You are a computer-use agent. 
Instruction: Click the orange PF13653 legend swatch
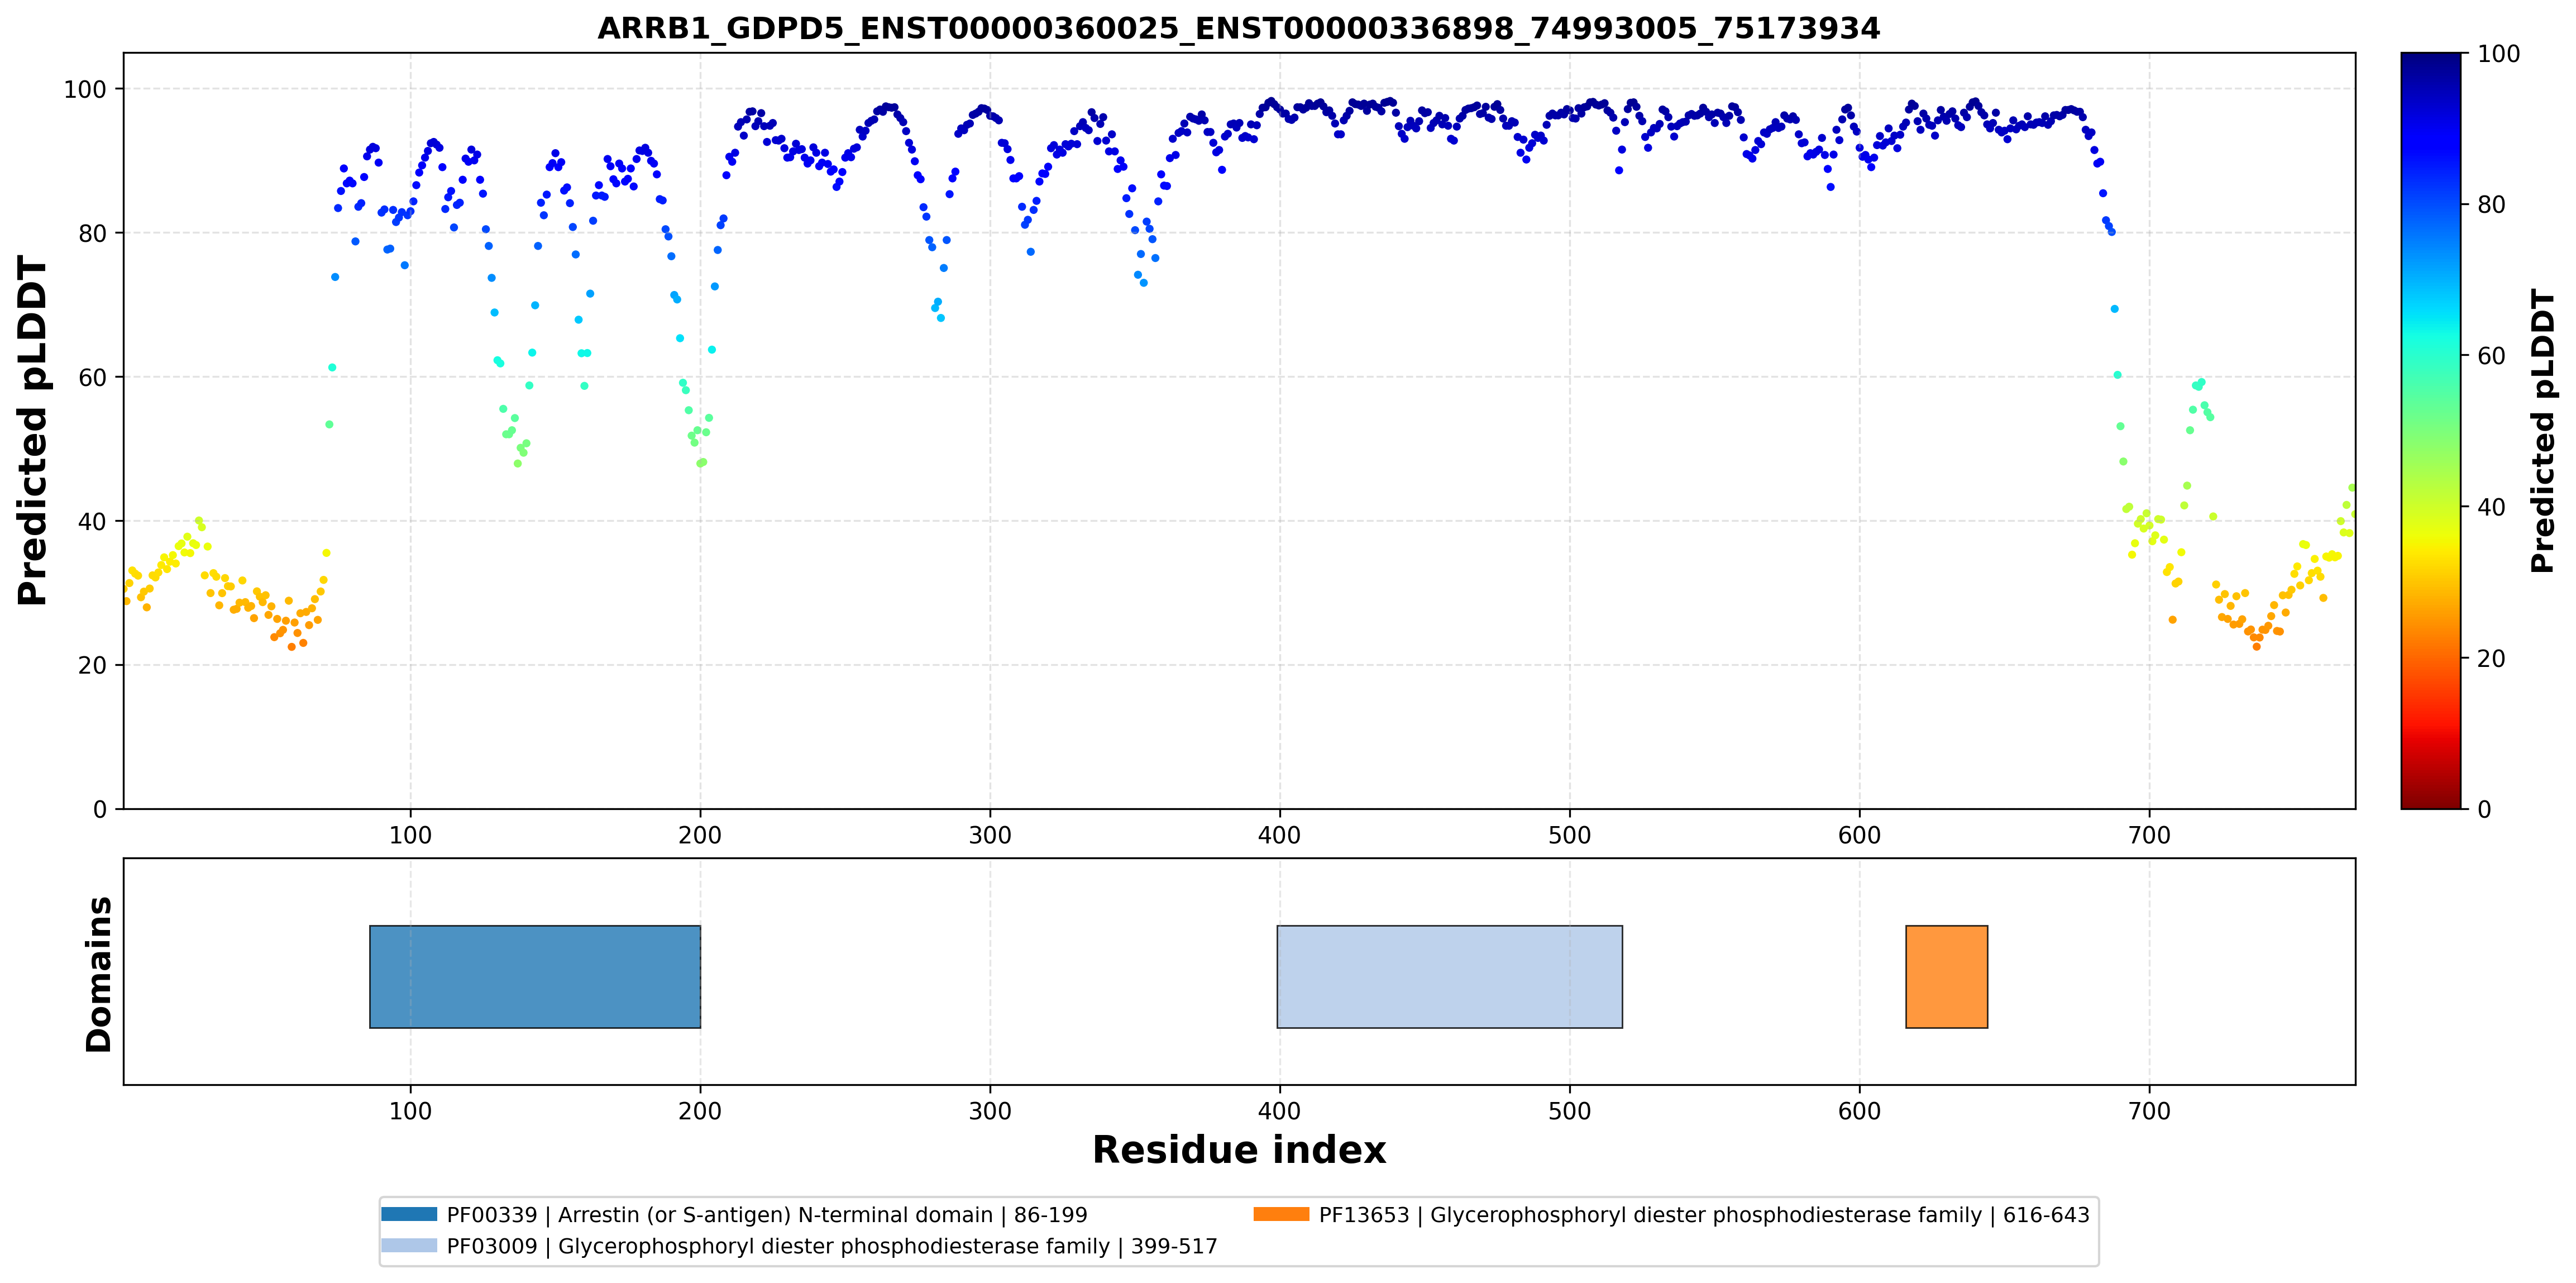coord(1281,1214)
